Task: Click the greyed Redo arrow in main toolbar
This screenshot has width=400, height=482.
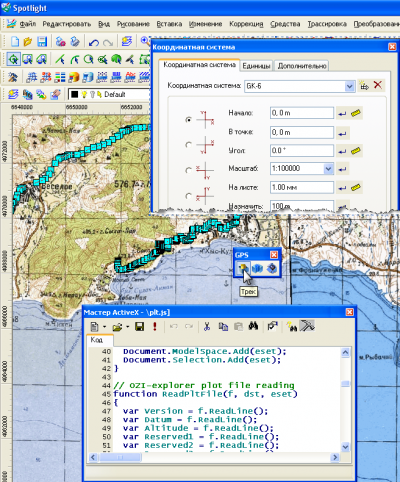Action: 108,42
